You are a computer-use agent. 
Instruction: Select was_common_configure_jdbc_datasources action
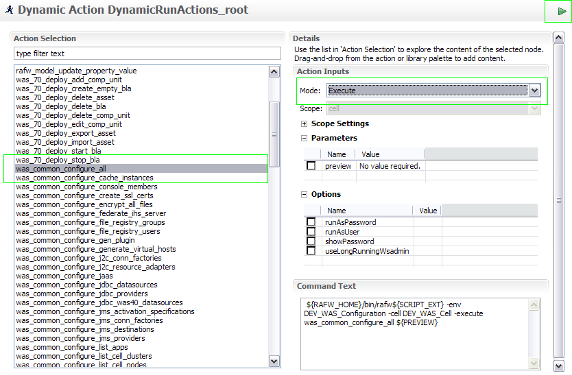(x=86, y=285)
